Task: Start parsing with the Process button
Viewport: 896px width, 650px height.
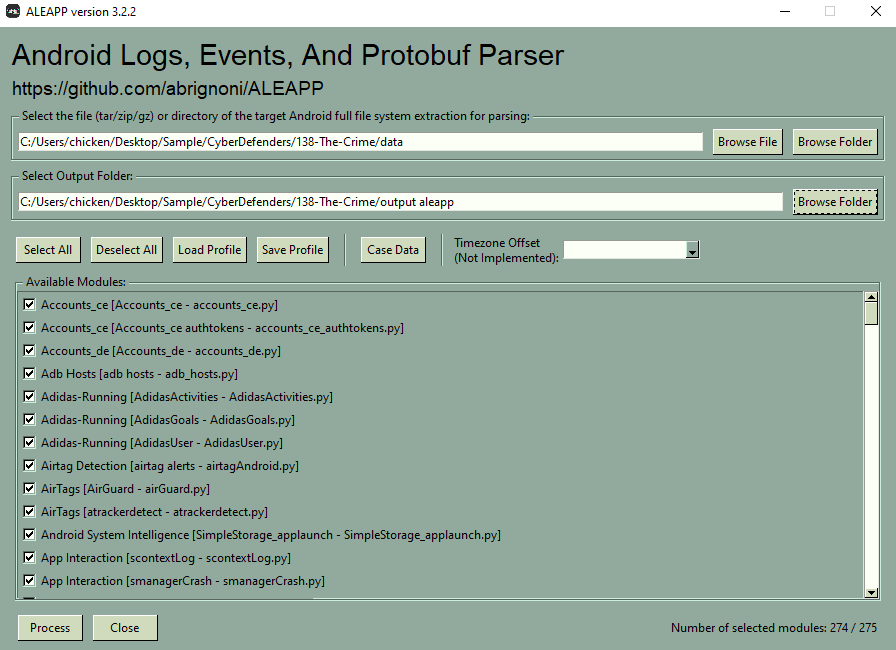Action: pos(50,628)
